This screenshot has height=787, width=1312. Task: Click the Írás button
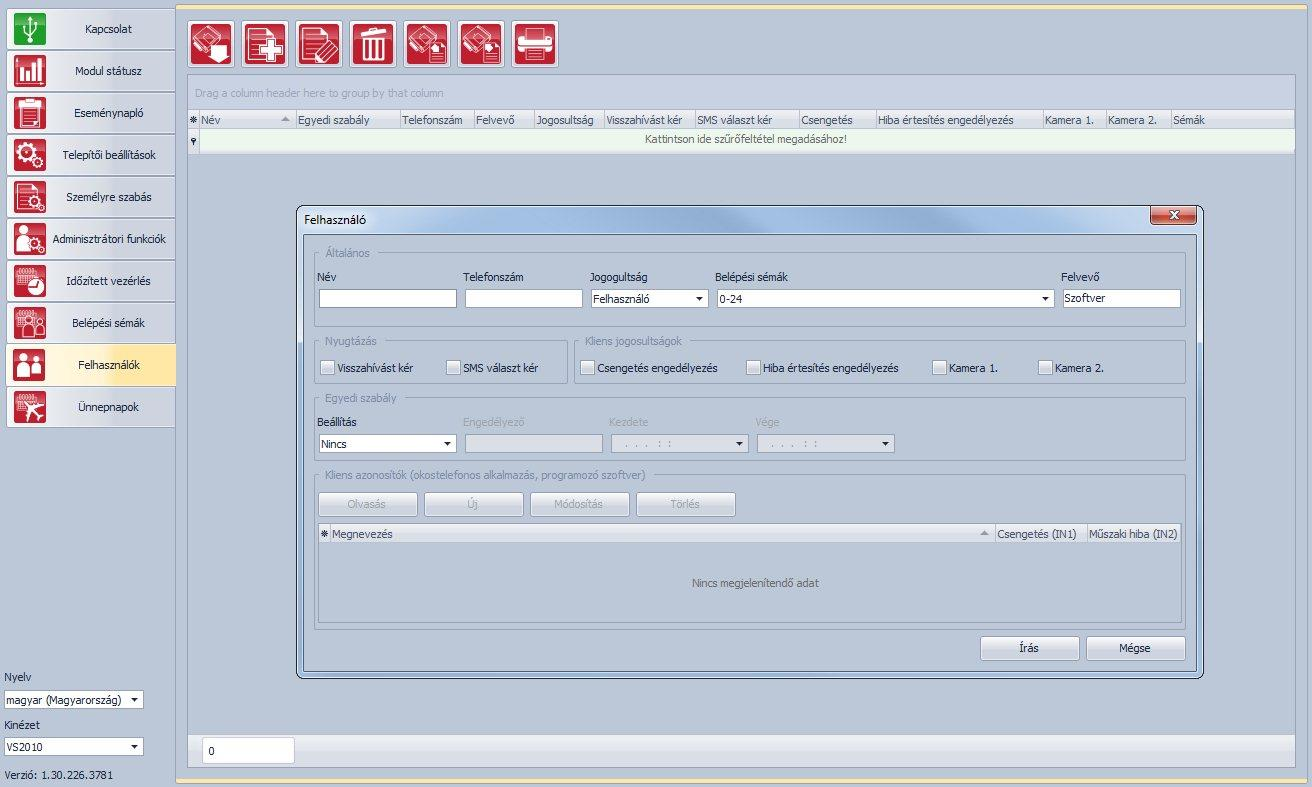1030,648
